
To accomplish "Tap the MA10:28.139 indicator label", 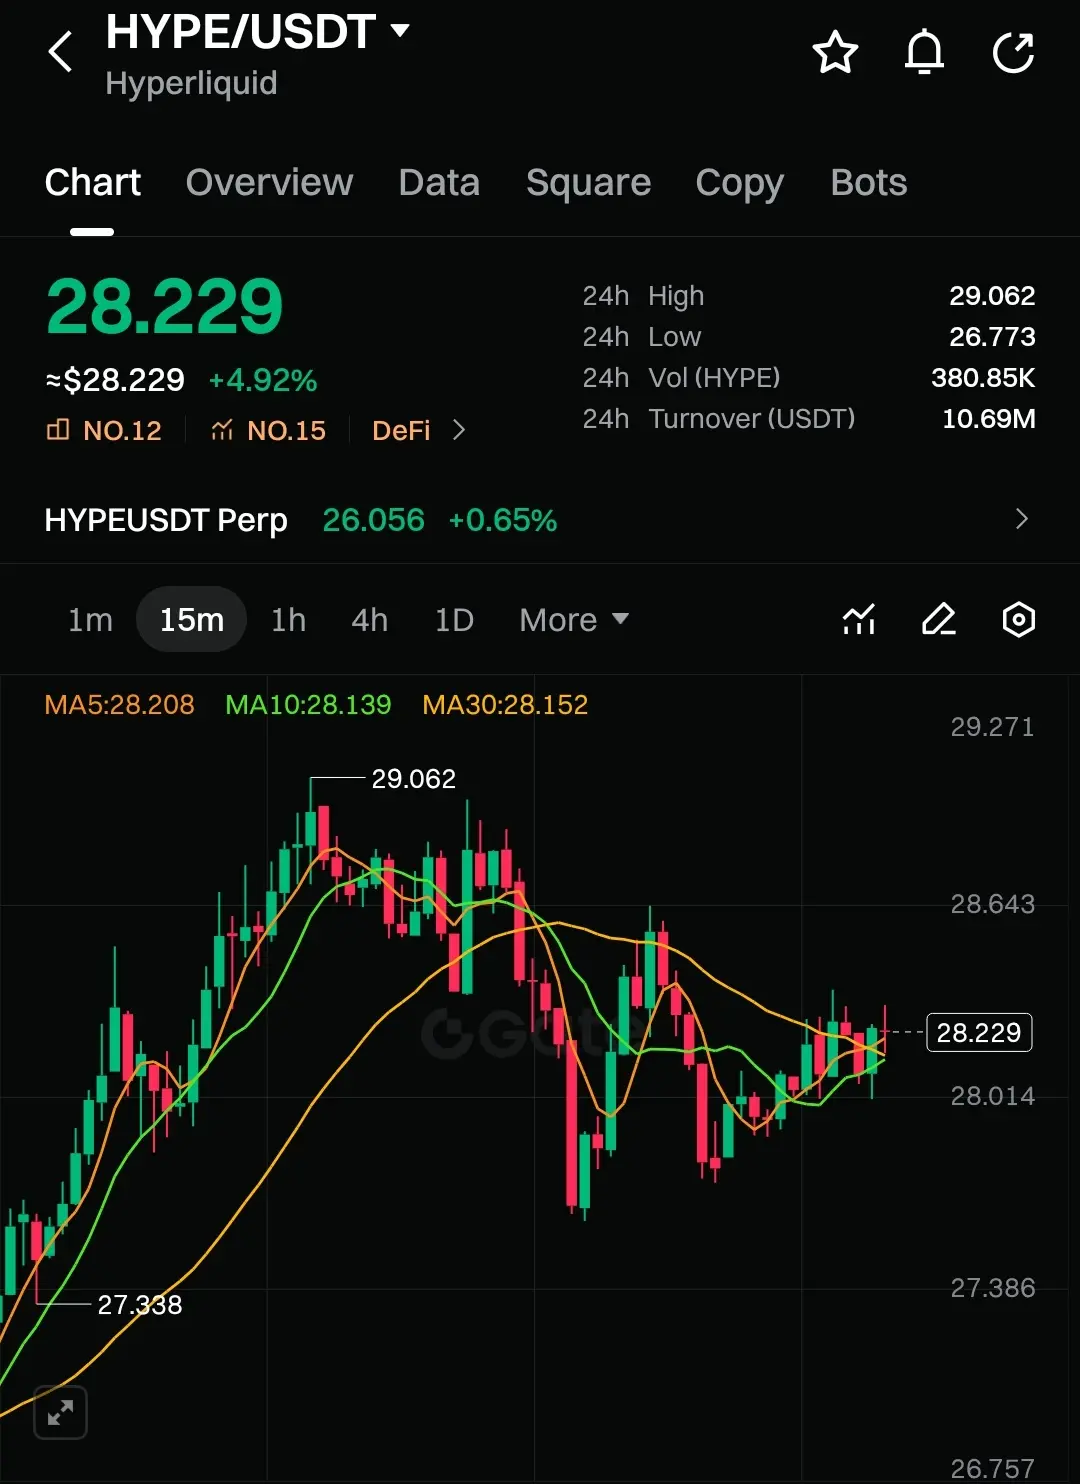I will coord(308,705).
